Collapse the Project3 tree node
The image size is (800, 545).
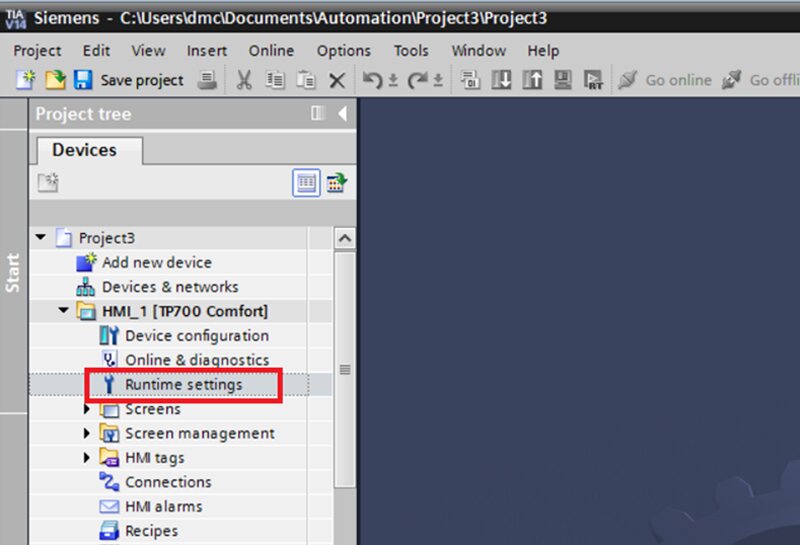click(x=41, y=237)
